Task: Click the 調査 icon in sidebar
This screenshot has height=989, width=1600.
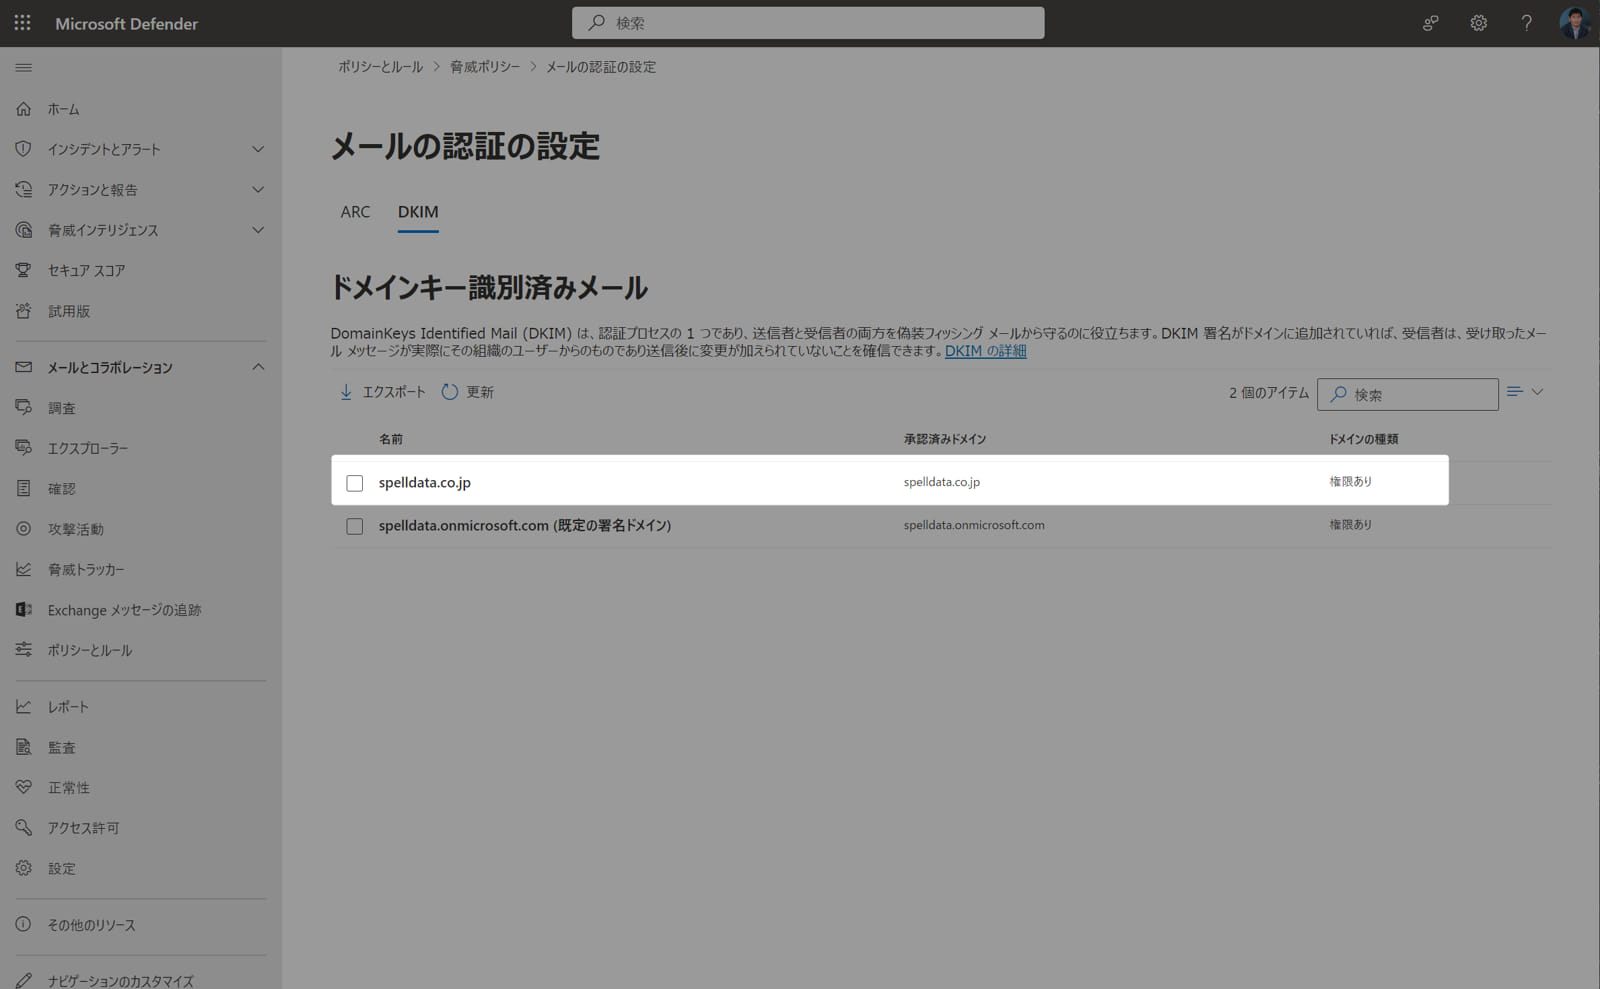Action: (23, 408)
